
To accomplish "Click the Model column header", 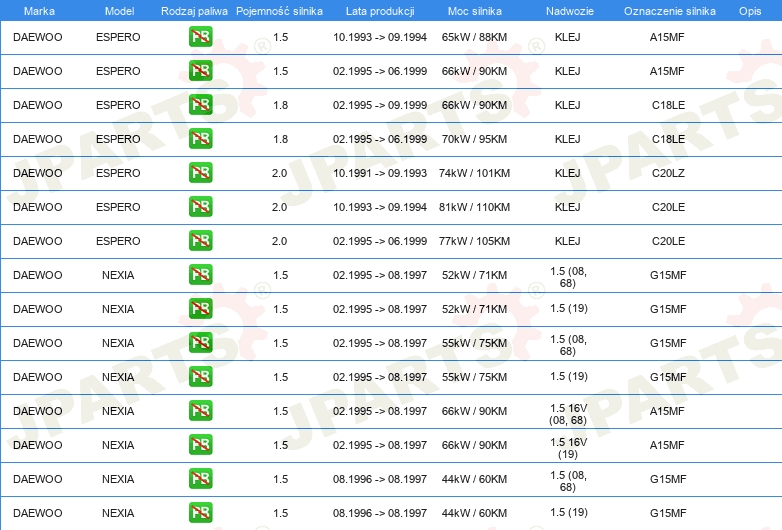I will (x=119, y=10).
